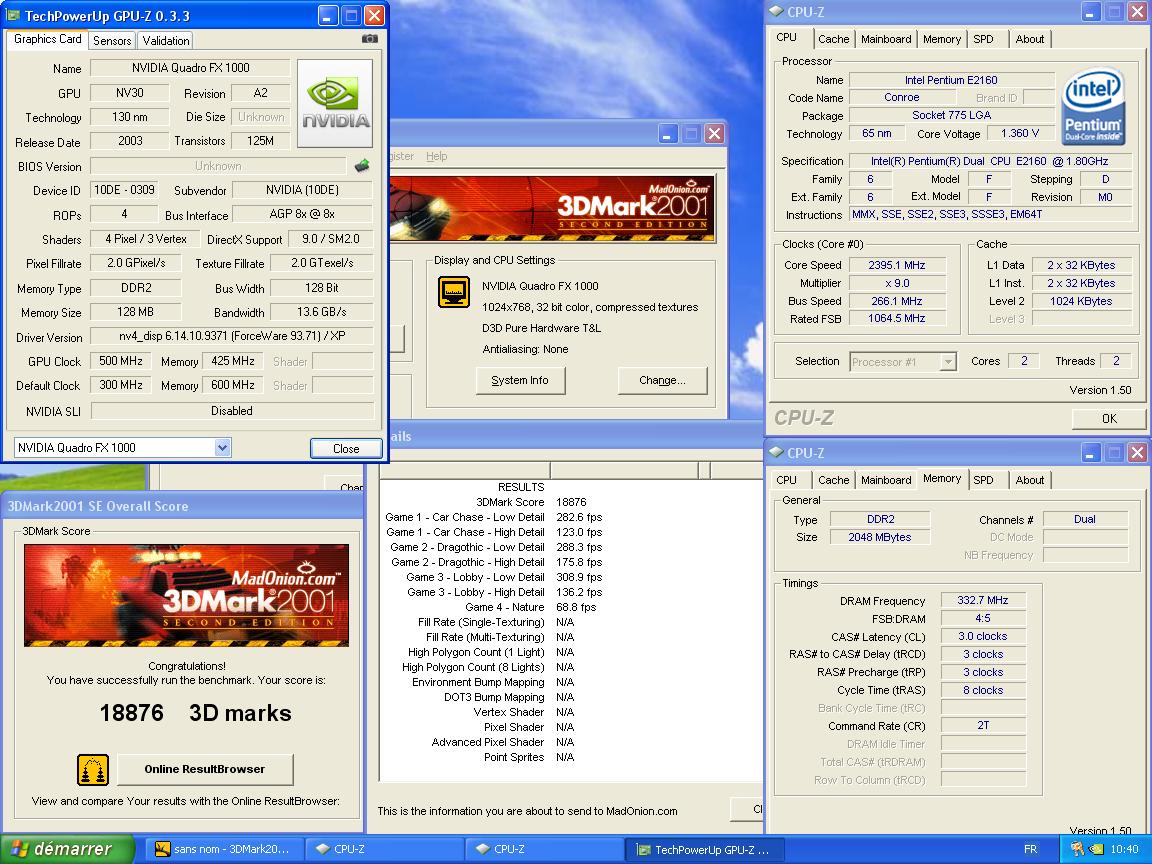
Task: Open the démarrer Start button
Action: tap(68, 849)
